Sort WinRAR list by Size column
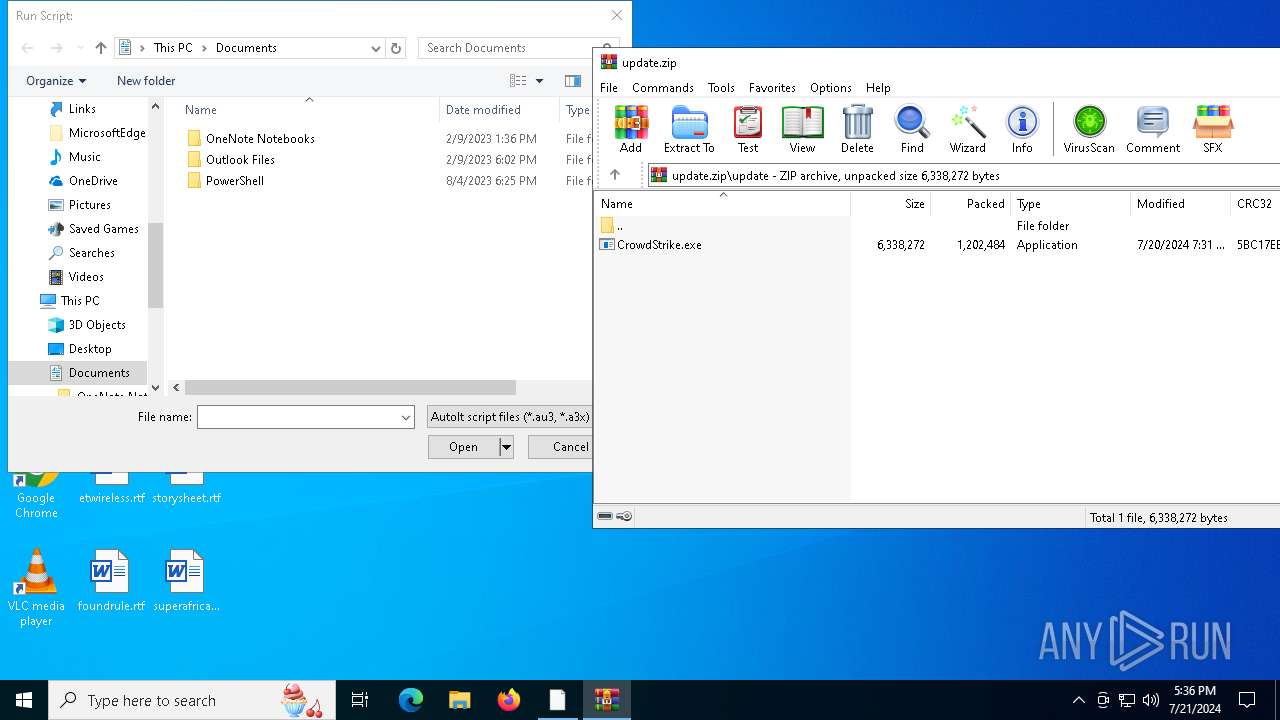 pos(891,204)
